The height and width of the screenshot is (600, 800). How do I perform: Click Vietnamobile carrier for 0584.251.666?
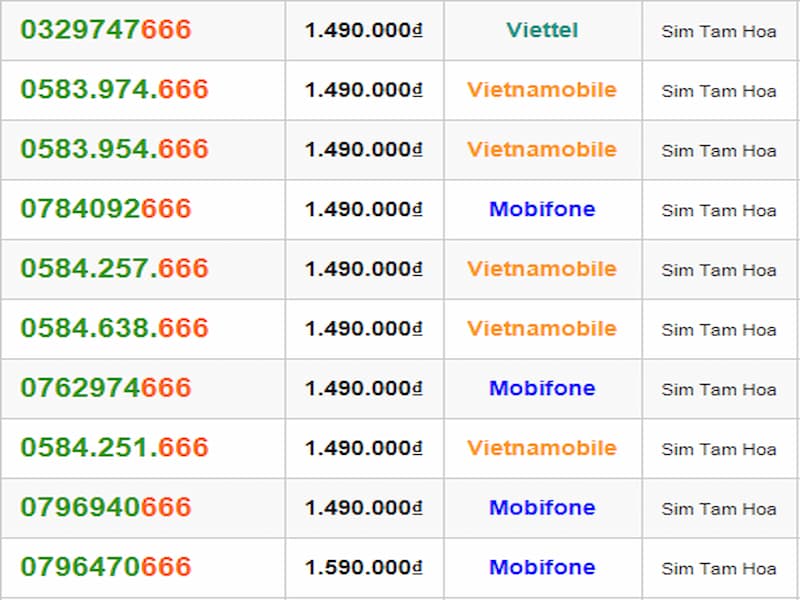pos(542,448)
